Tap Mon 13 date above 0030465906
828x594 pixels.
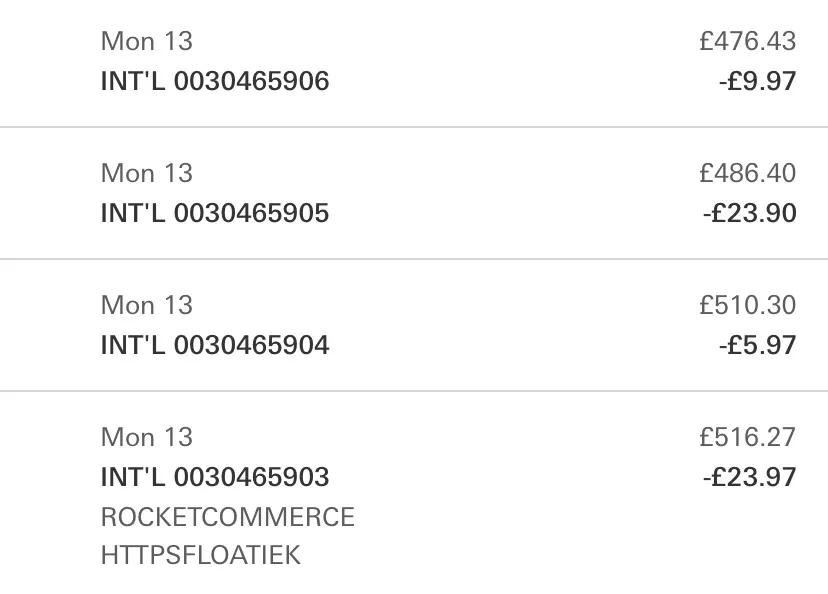click(147, 41)
